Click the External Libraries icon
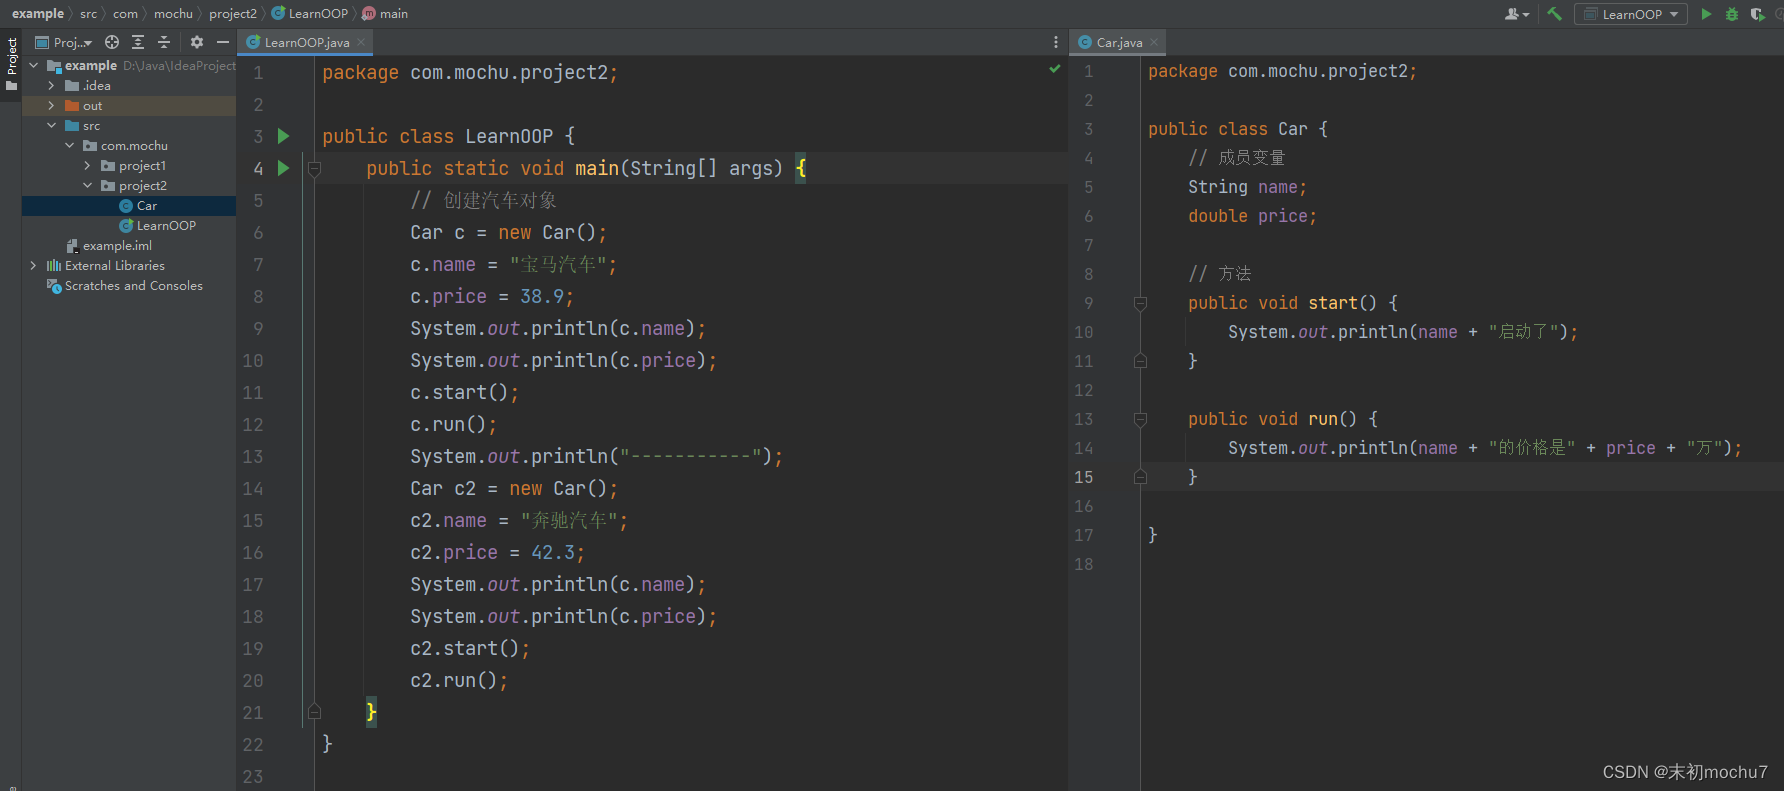 [x=54, y=266]
